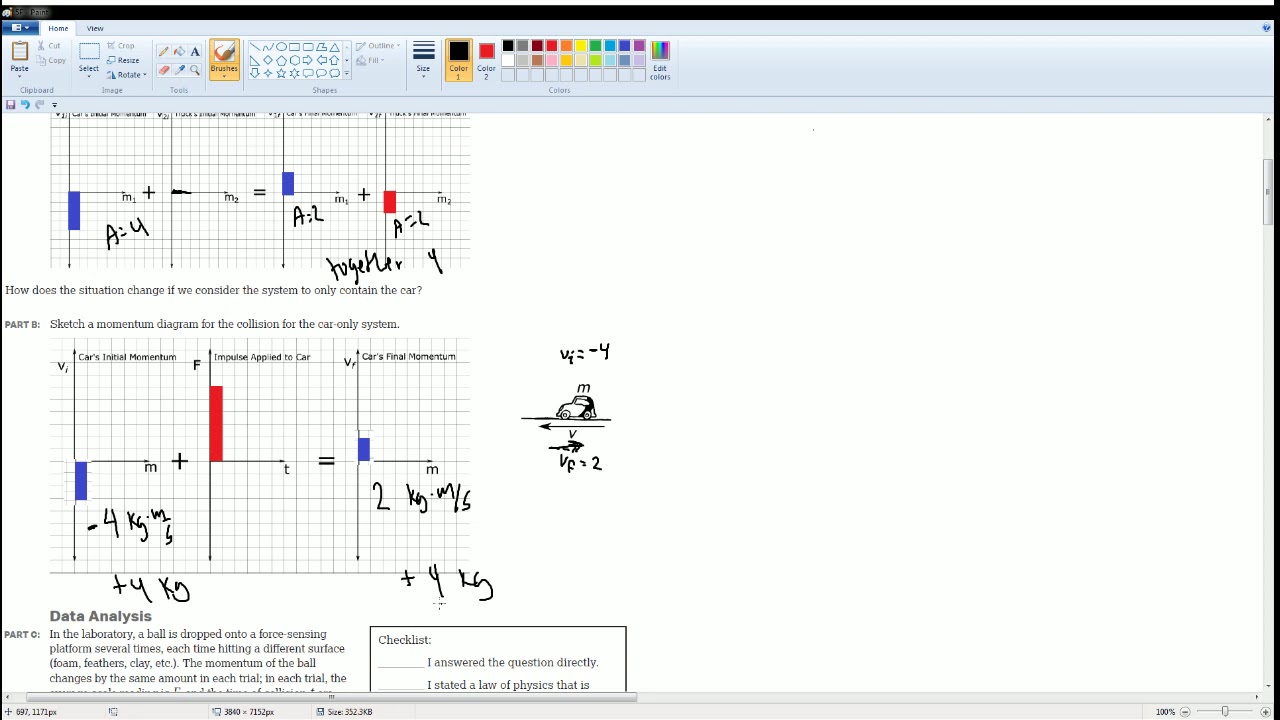
Task: Activate Color 2 background selector
Action: 486,60
